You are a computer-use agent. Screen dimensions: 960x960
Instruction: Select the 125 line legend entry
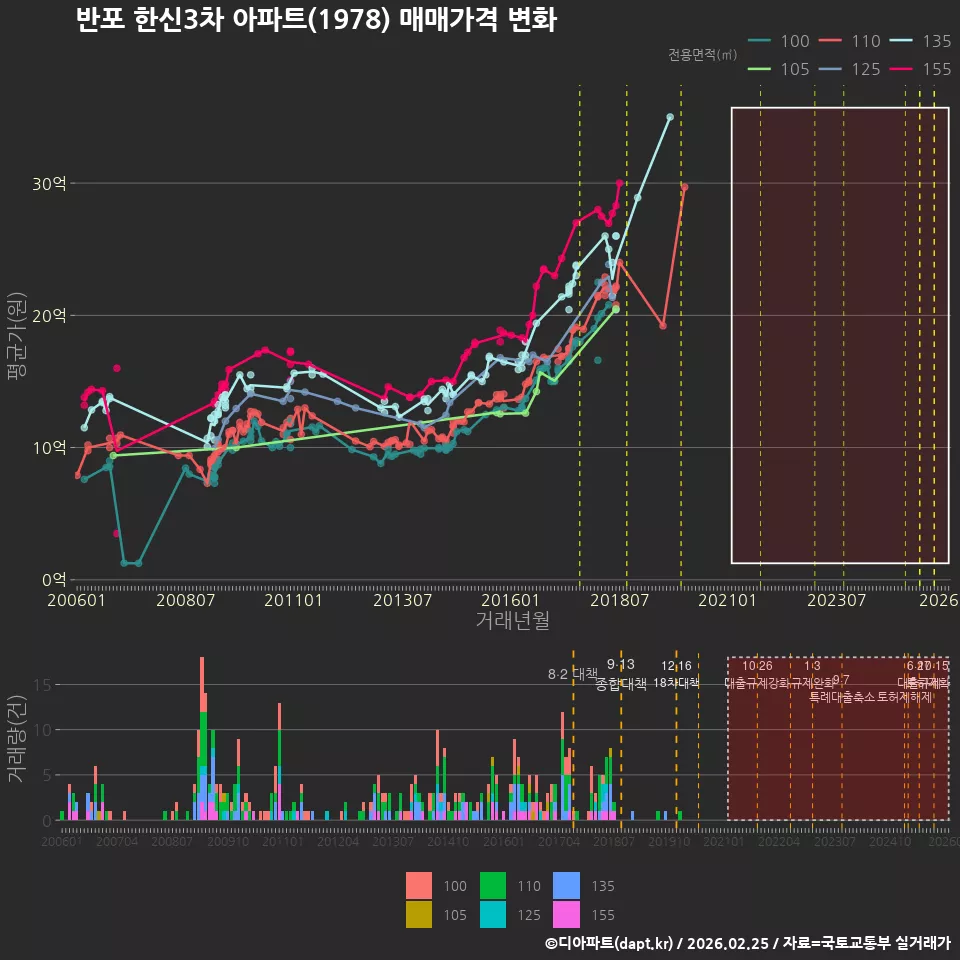[x=850, y=69]
